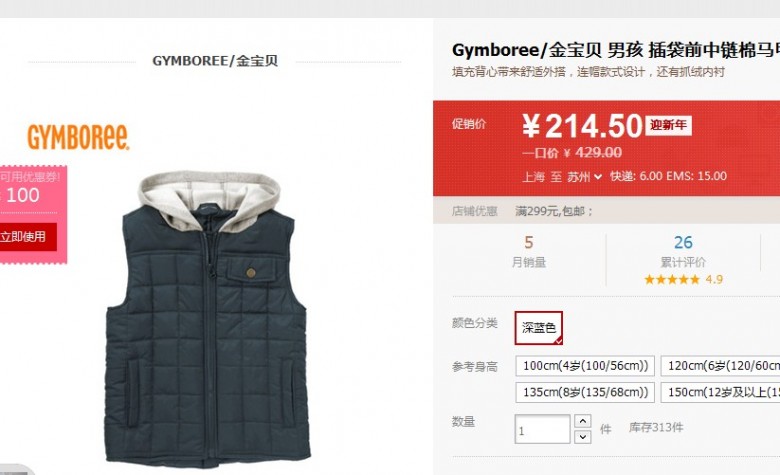Click the orange Gymboree logo
Viewport: 780px width, 475px height.
(78, 137)
